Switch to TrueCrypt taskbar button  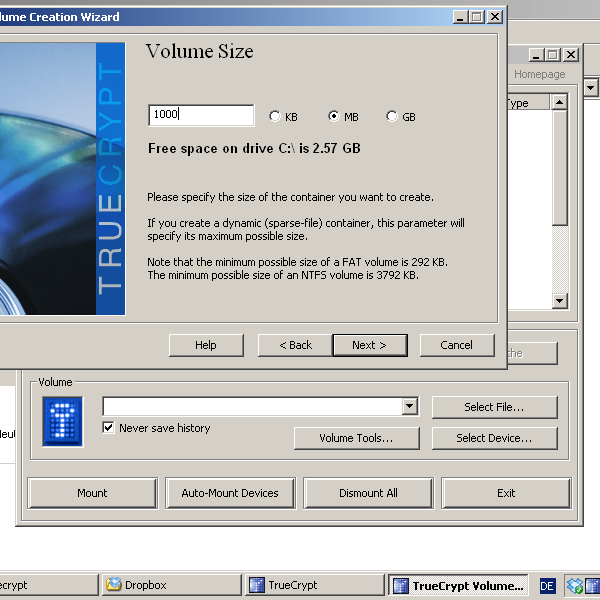tap(315, 585)
